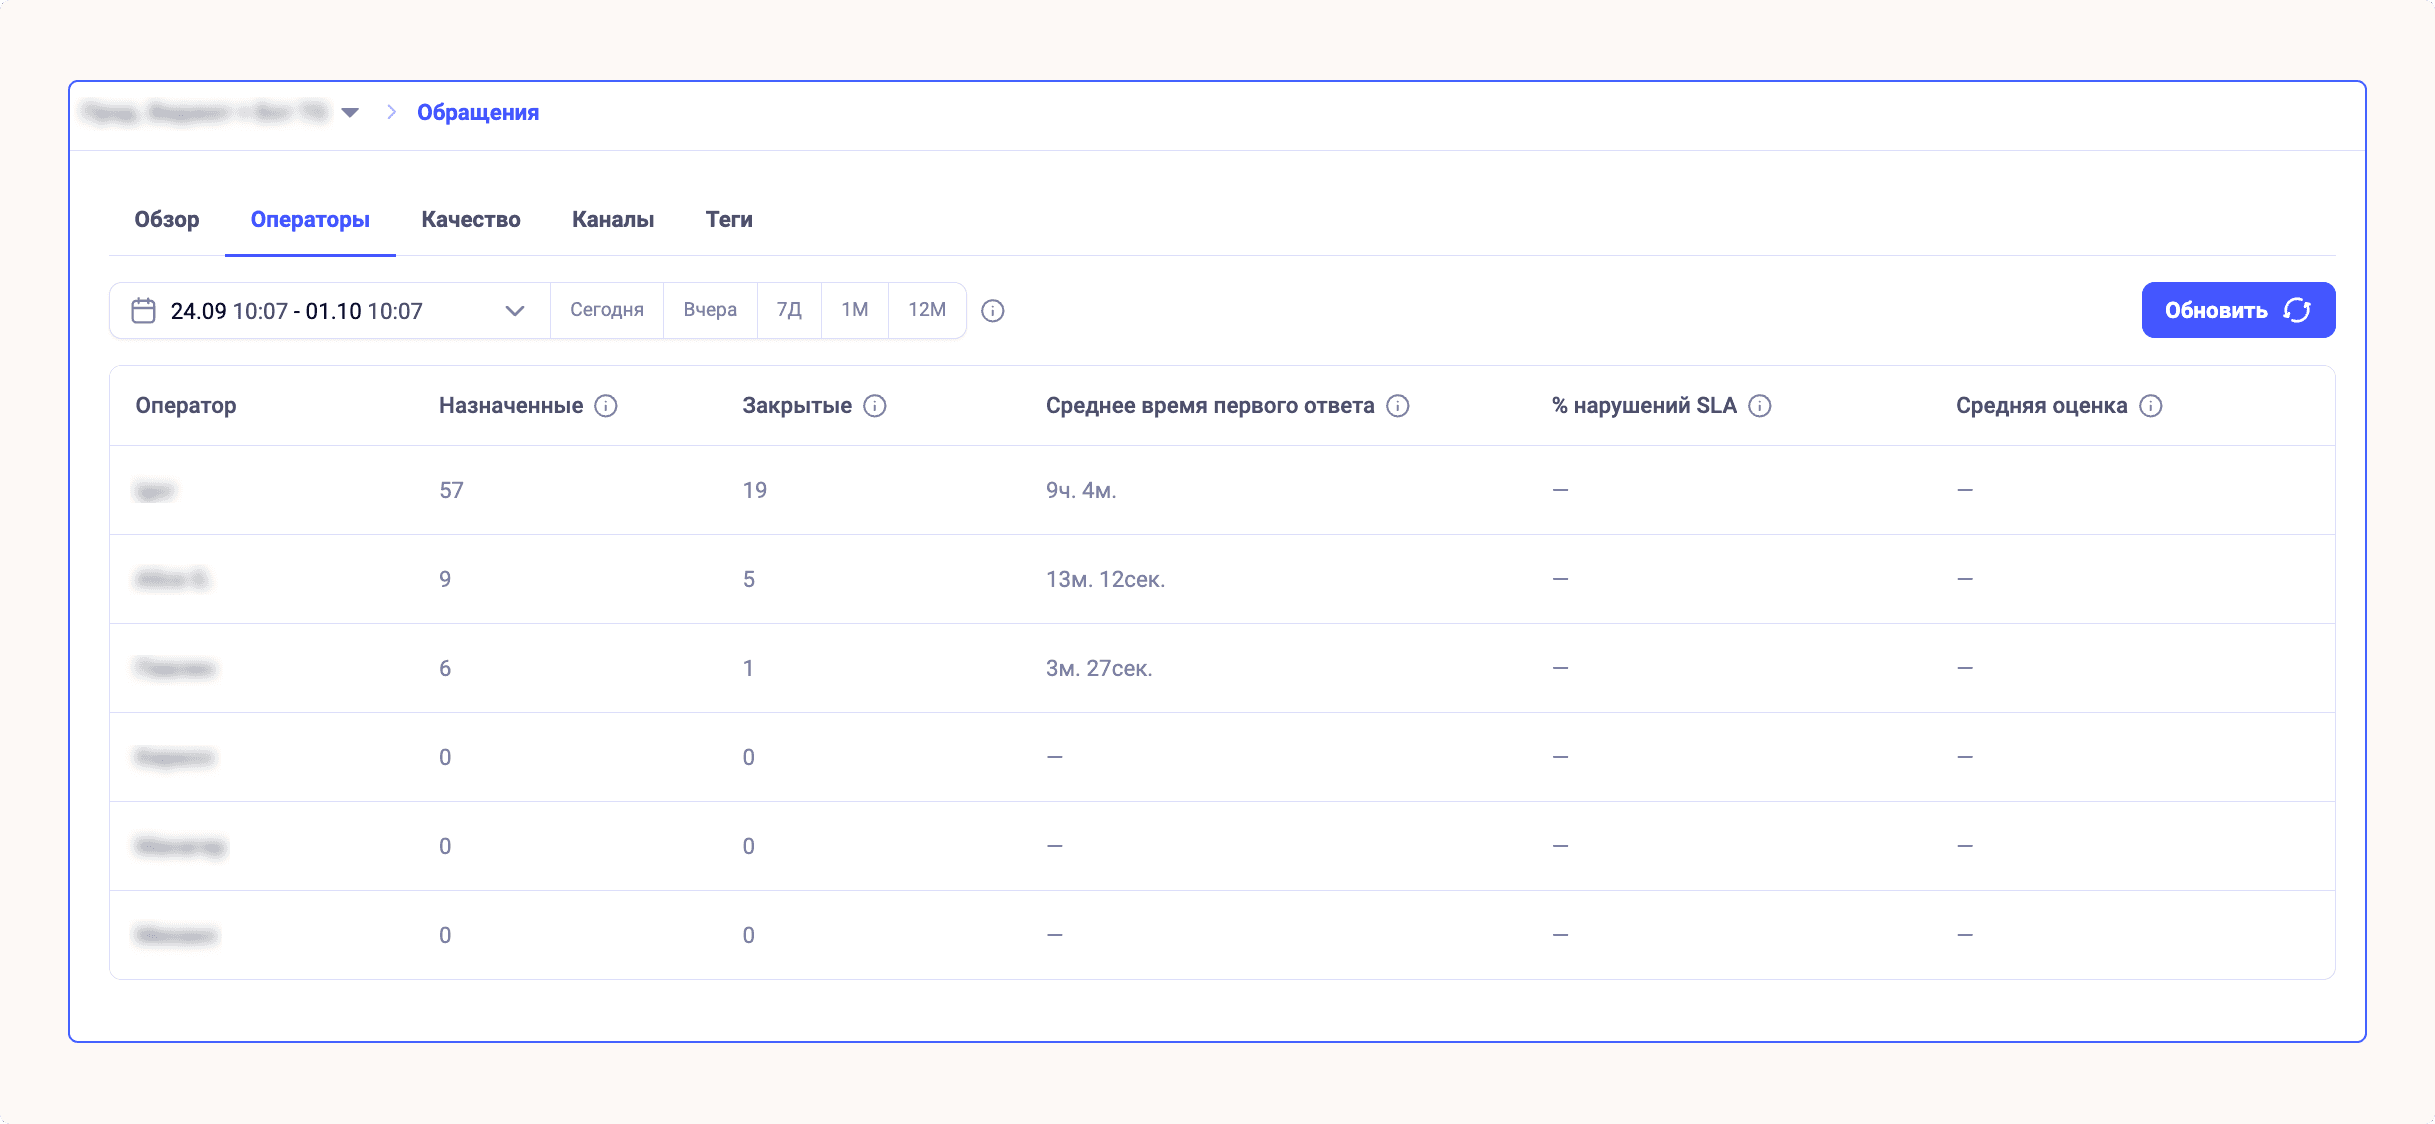Click the Обращения breadcrumb link
This screenshot has width=2435, height=1124.
coord(478,113)
